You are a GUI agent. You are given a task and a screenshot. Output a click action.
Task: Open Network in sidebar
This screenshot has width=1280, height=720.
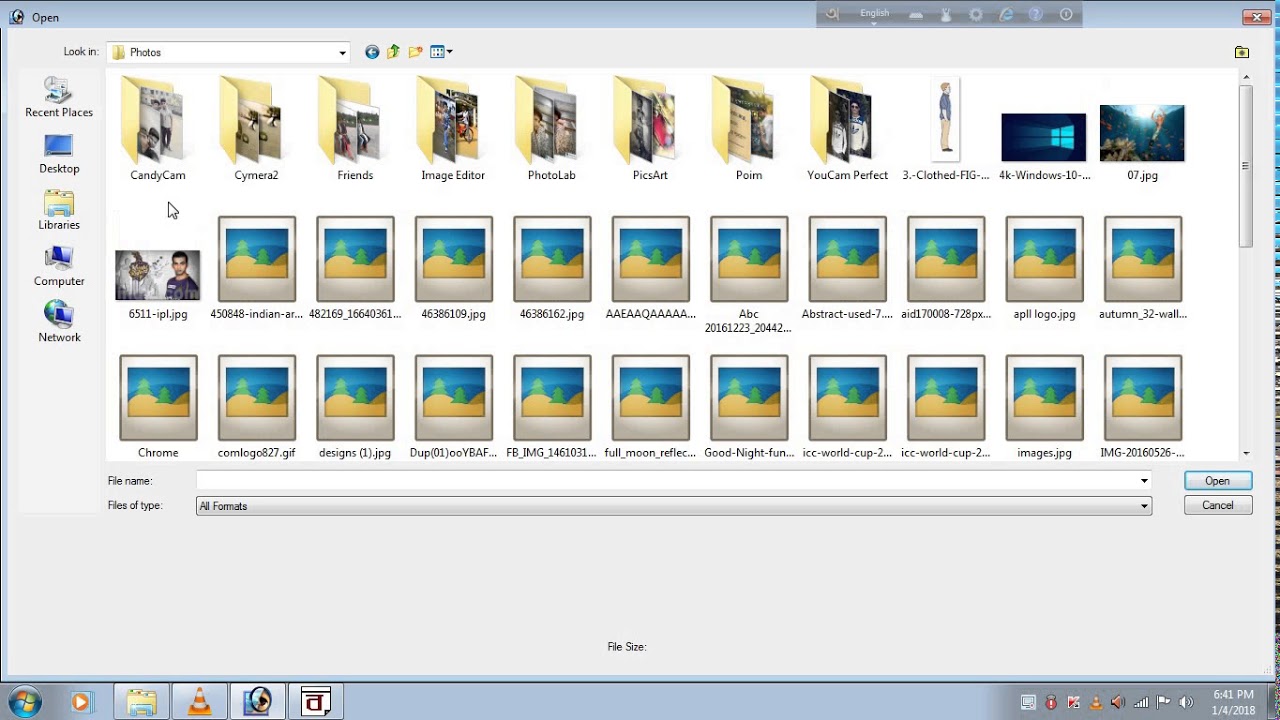pyautogui.click(x=59, y=322)
